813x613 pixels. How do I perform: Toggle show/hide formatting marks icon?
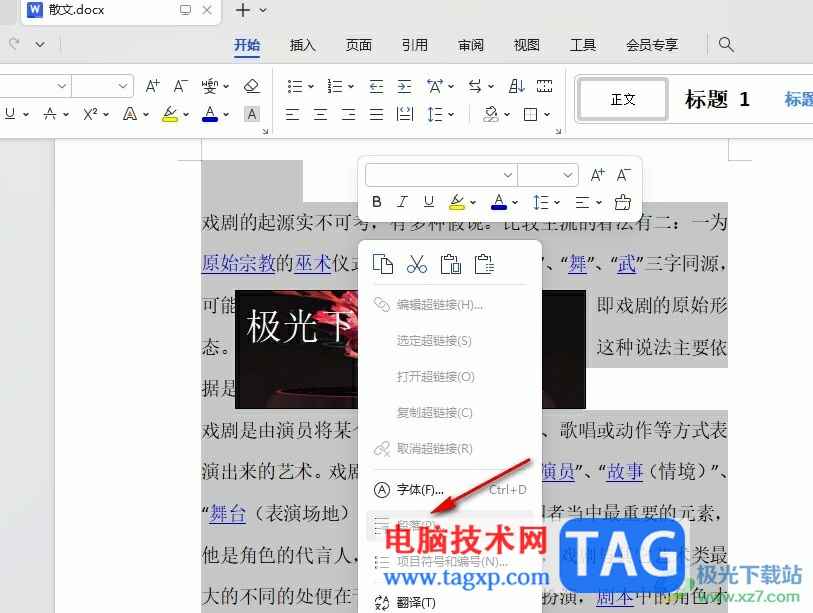click(474, 86)
